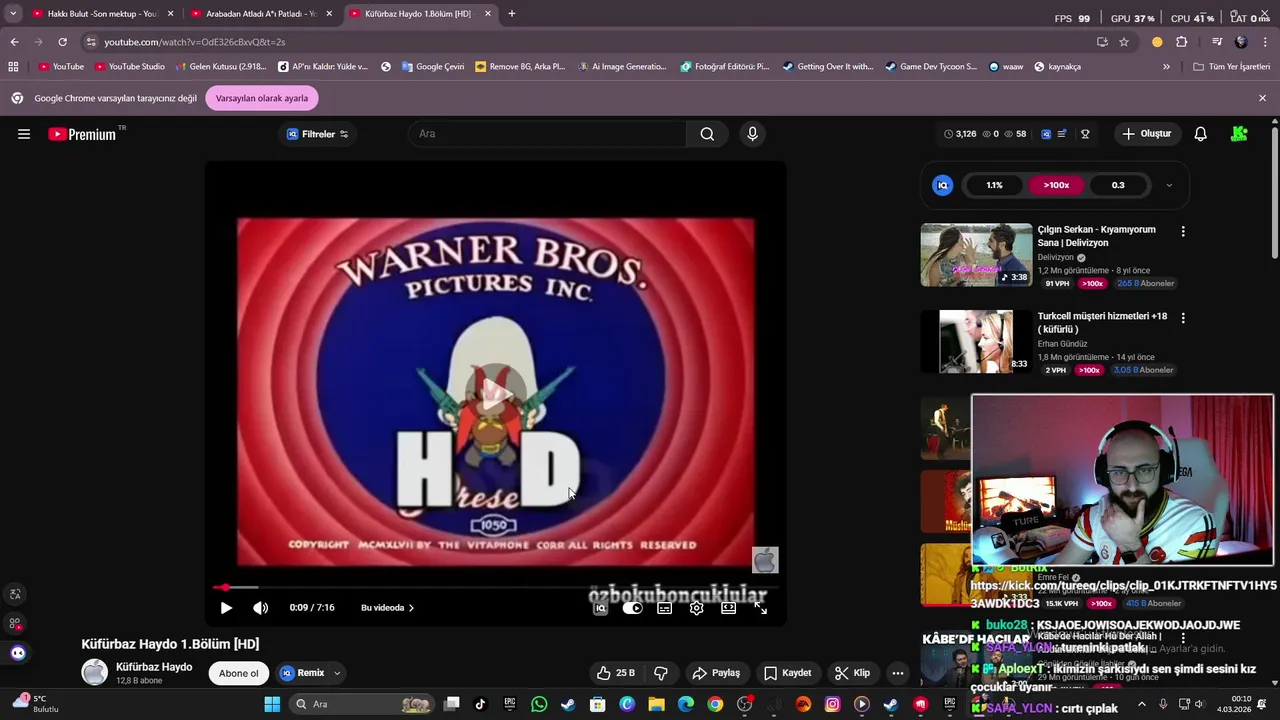This screenshot has height=720, width=1280.
Task: Open Küfürbaz Haydo channel avatar
Action: coord(95,673)
